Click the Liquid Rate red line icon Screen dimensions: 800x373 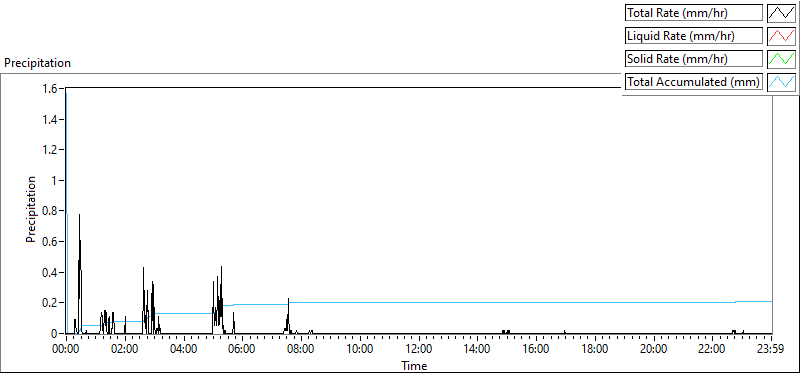tap(781, 36)
